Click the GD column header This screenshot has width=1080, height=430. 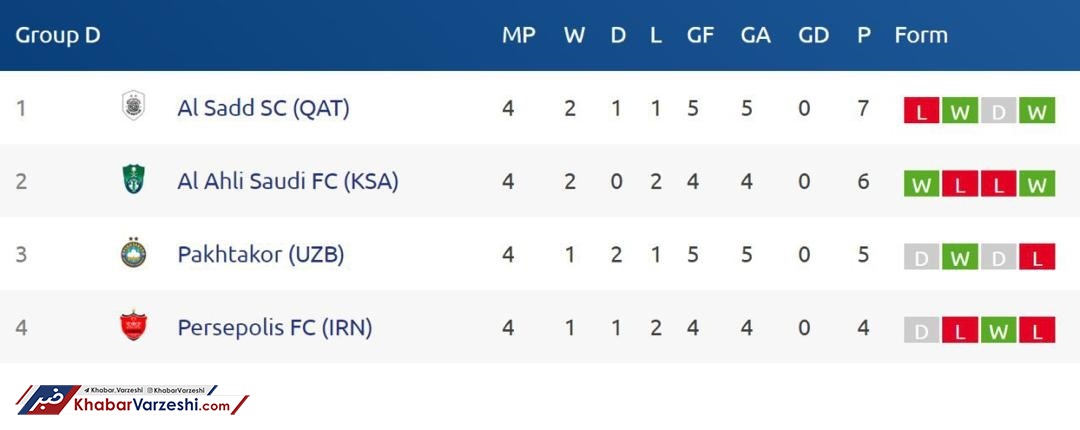click(813, 35)
